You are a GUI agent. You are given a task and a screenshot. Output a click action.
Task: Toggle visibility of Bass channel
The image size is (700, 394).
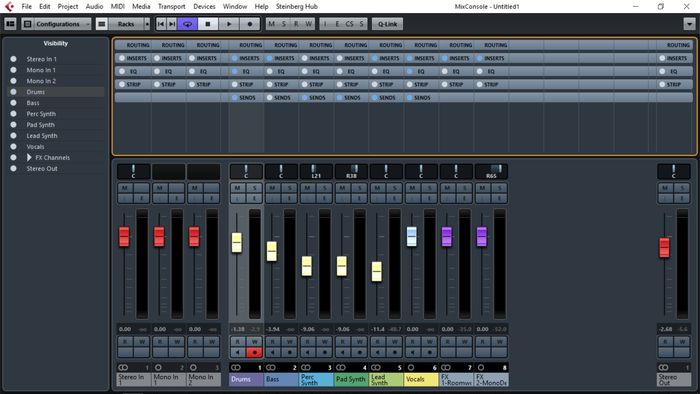[13, 103]
